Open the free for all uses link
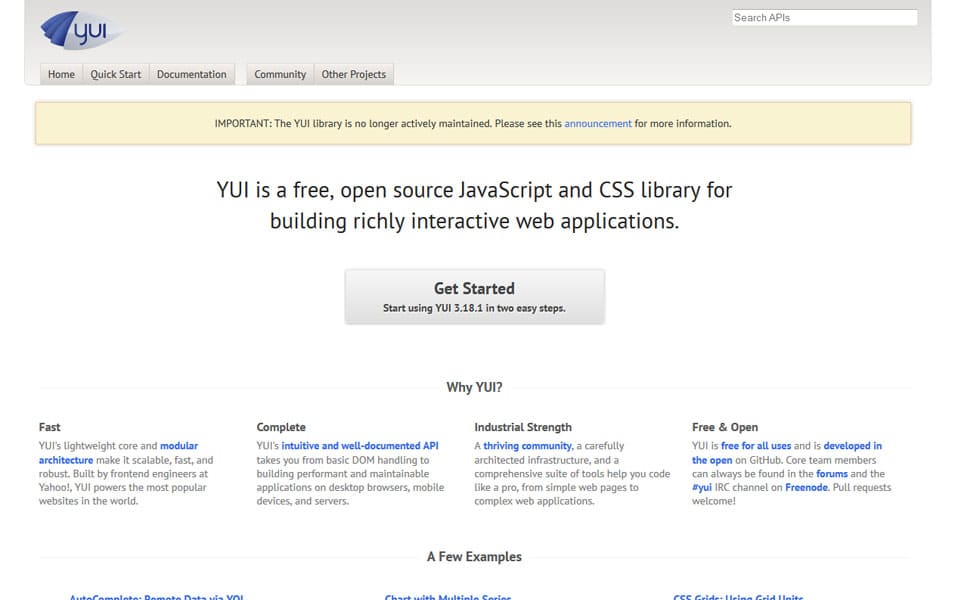The image size is (954, 600). coord(756,446)
